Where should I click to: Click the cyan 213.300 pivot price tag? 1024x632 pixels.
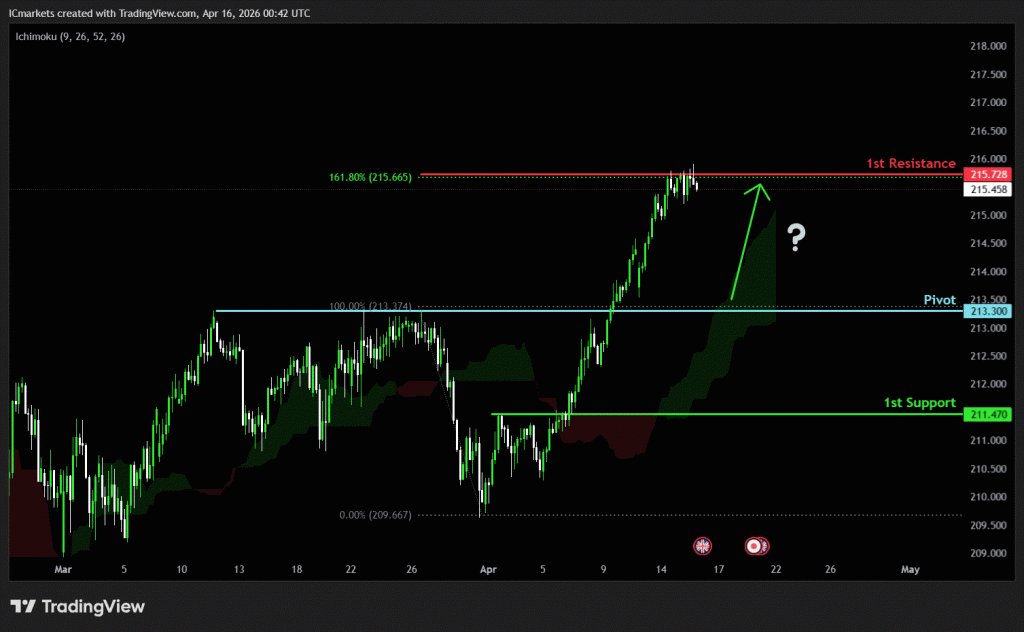point(988,311)
